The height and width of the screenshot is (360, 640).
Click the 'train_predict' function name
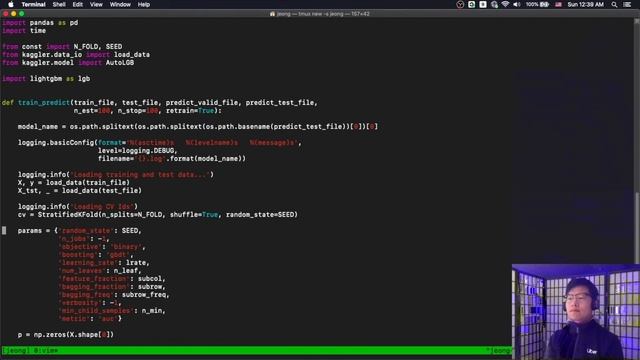44,103
